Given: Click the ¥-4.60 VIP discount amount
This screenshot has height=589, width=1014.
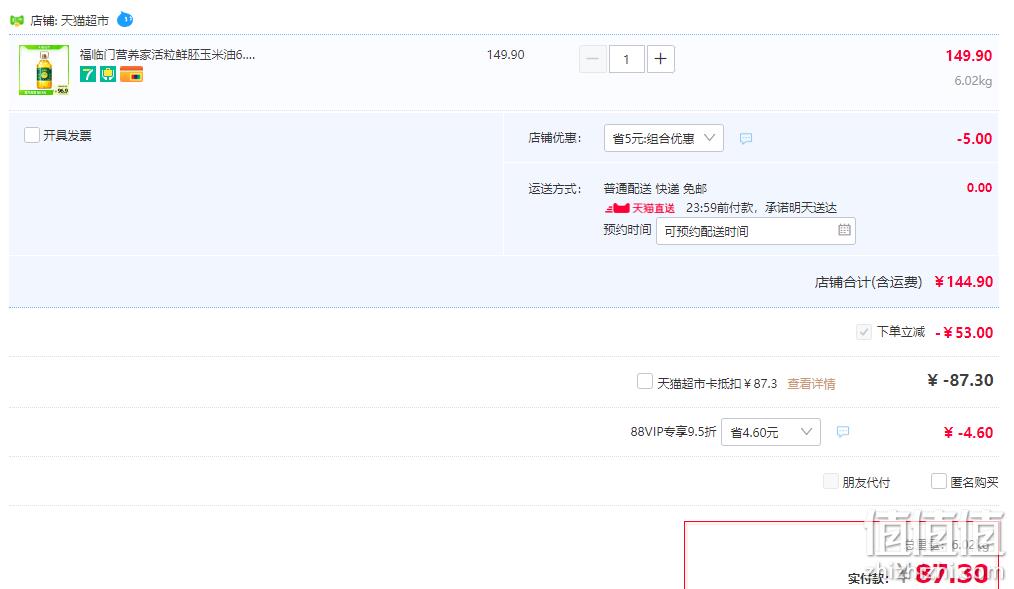Looking at the screenshot, I should point(968,433).
